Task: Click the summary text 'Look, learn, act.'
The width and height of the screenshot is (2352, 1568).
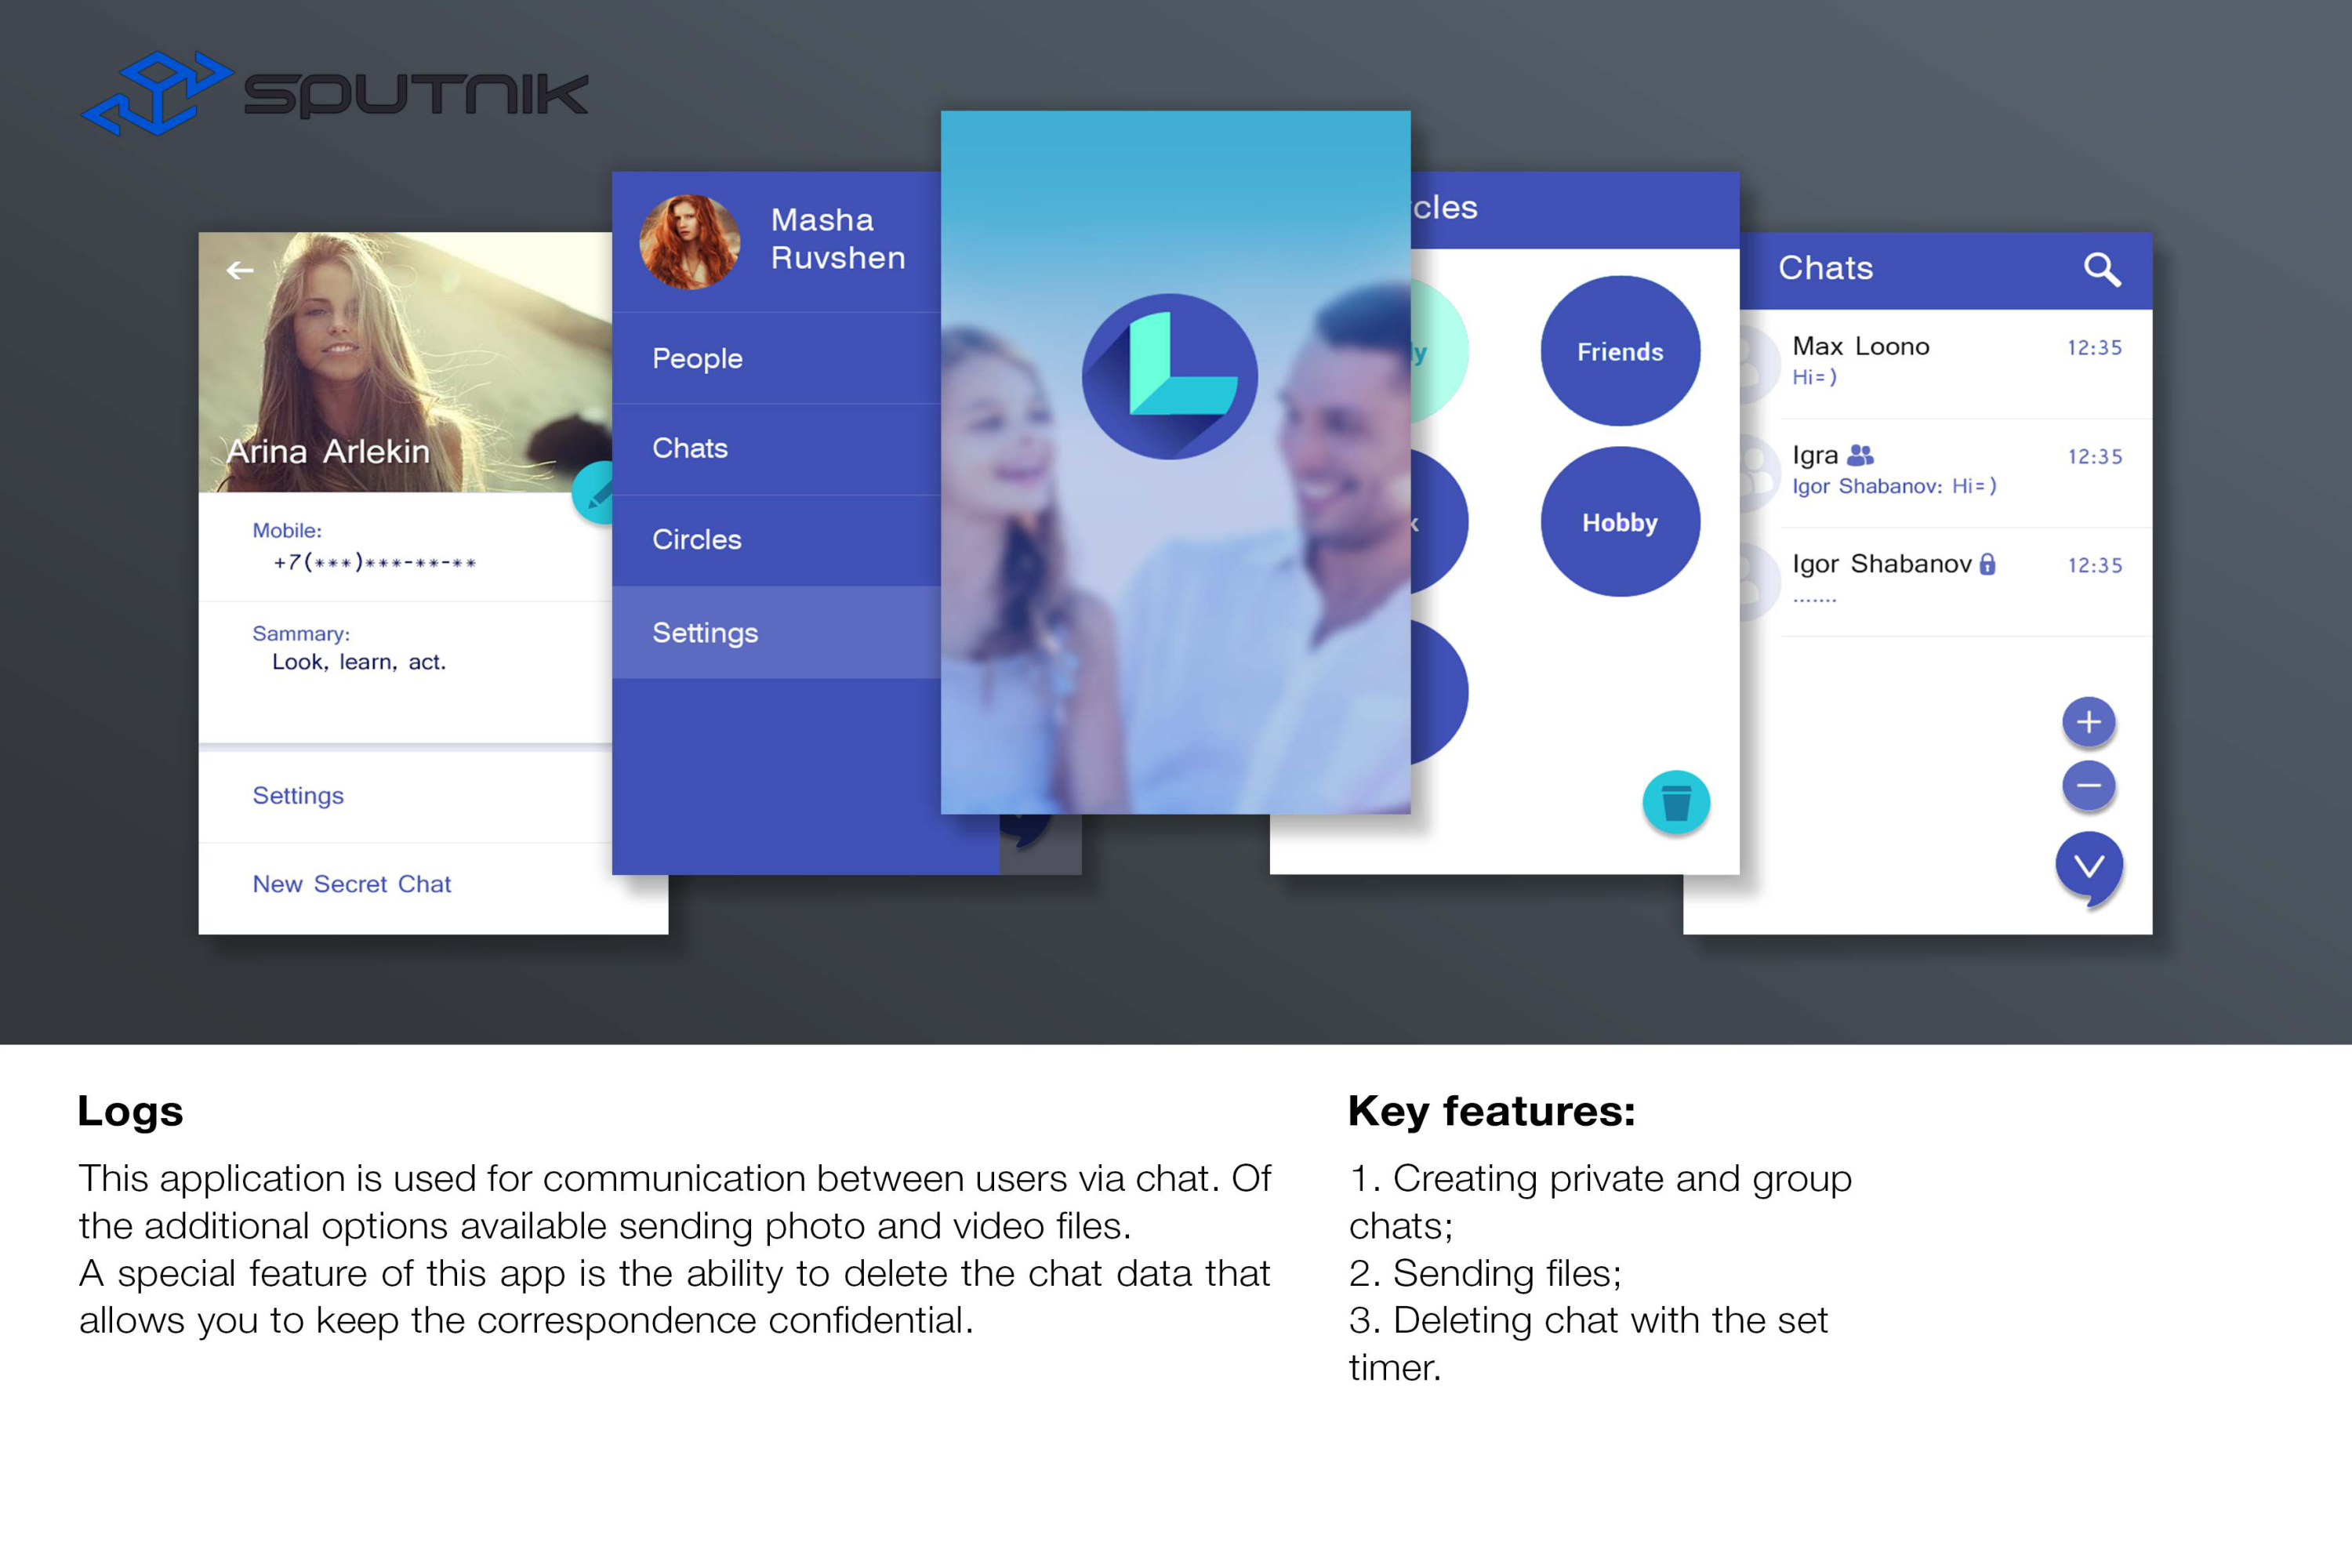Action: [x=359, y=662]
